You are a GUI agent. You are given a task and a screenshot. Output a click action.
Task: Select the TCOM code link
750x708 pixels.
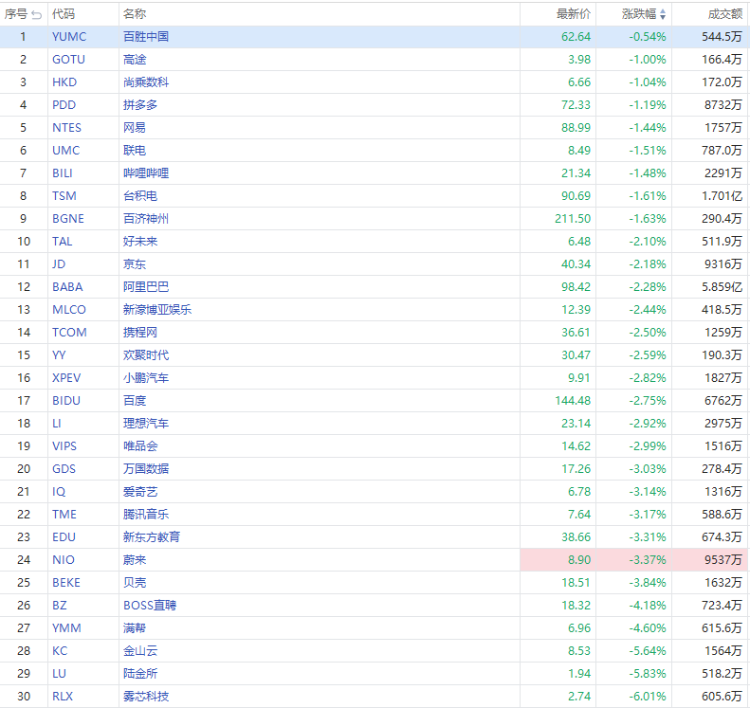69,332
